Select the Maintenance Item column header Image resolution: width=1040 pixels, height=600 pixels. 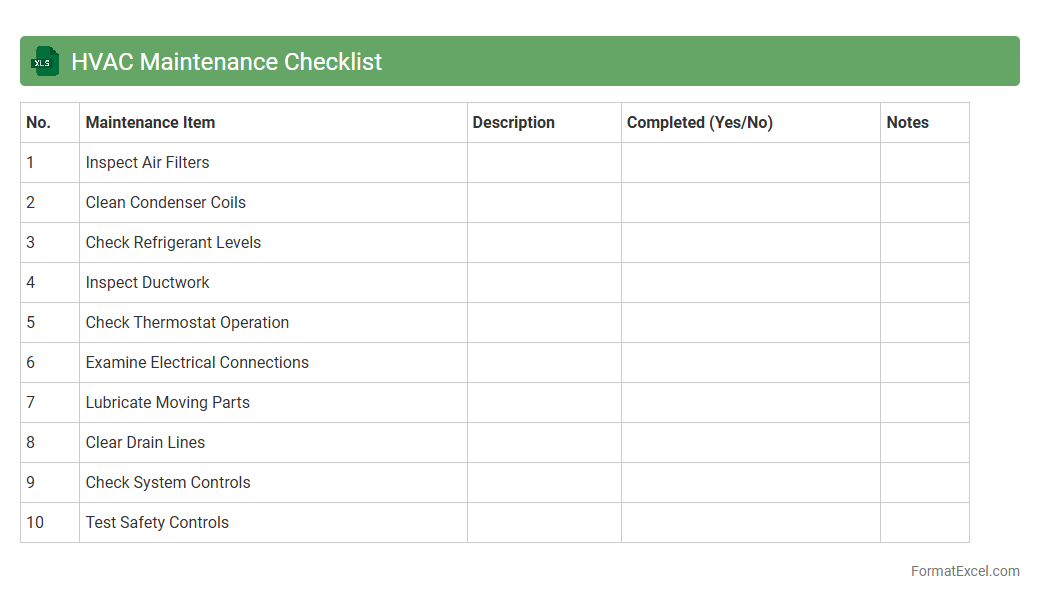tap(150, 122)
